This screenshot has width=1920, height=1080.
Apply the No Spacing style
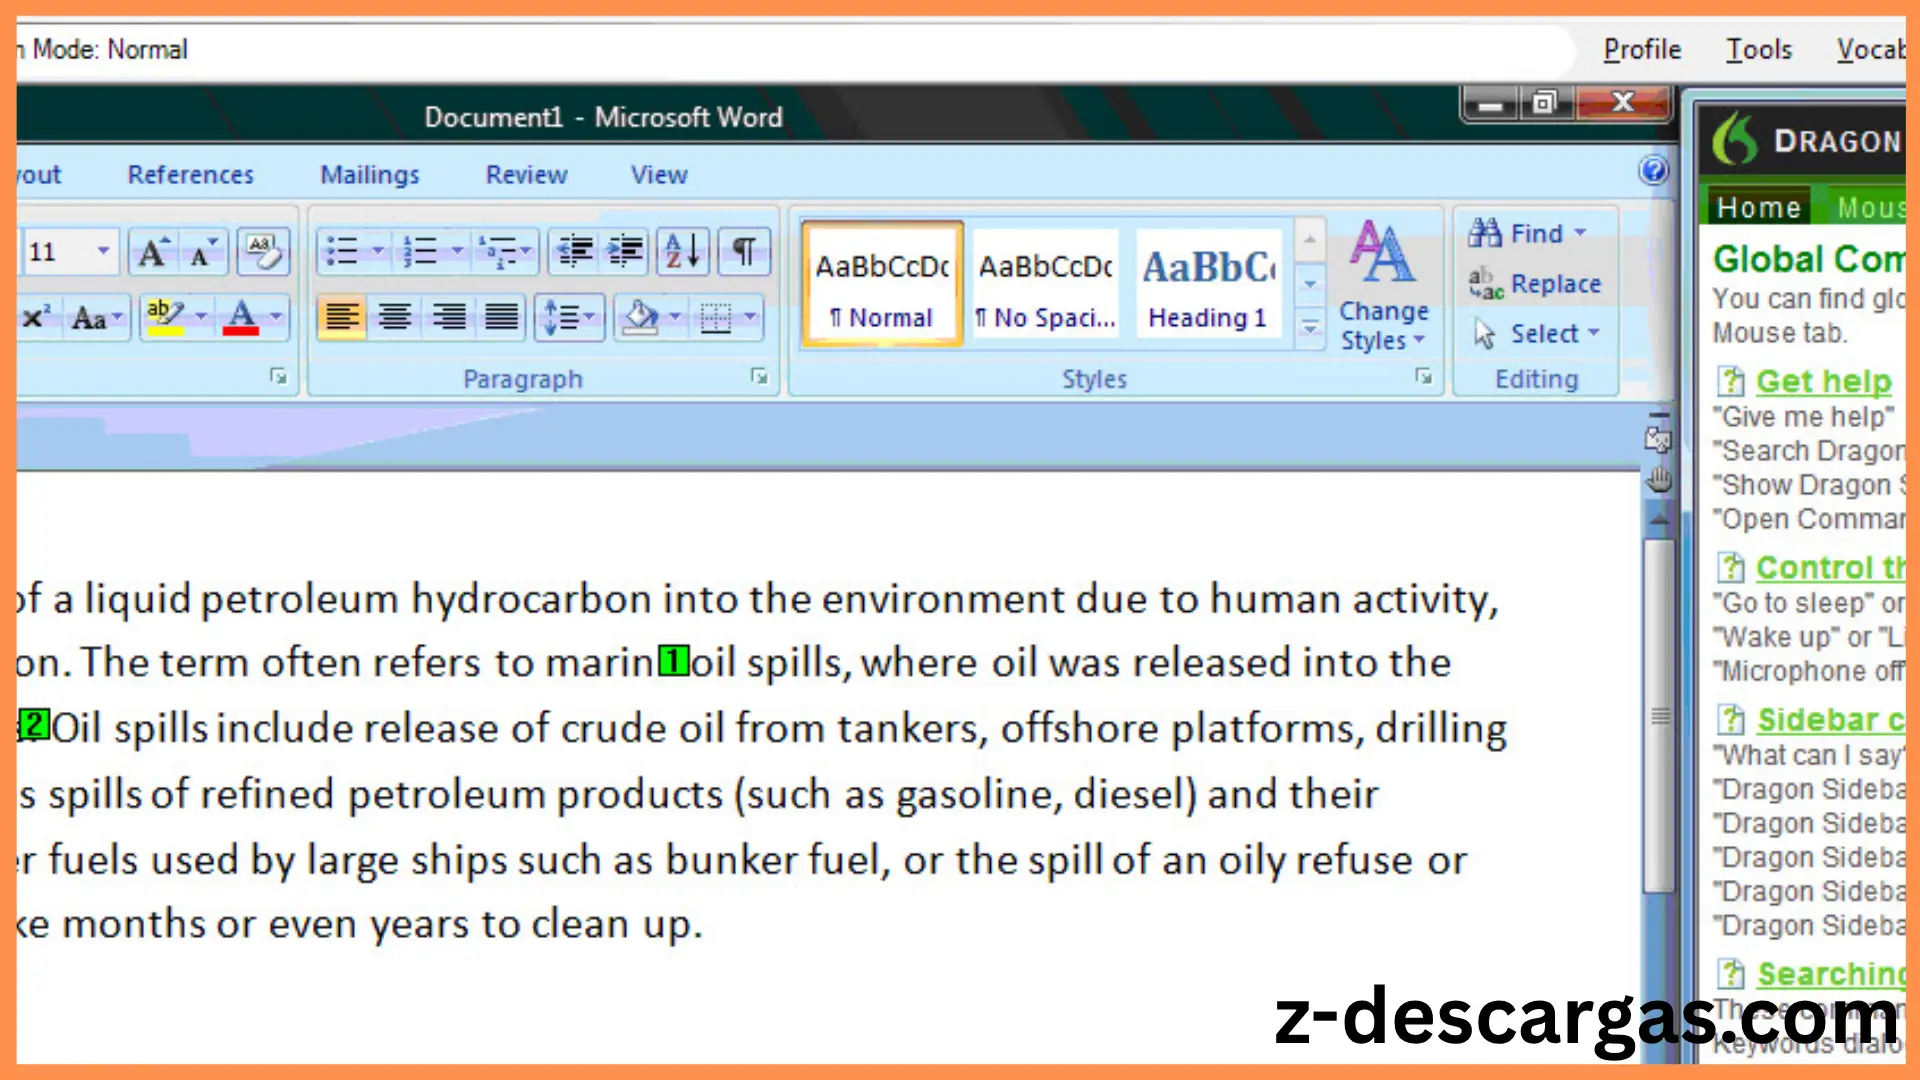pos(1046,285)
